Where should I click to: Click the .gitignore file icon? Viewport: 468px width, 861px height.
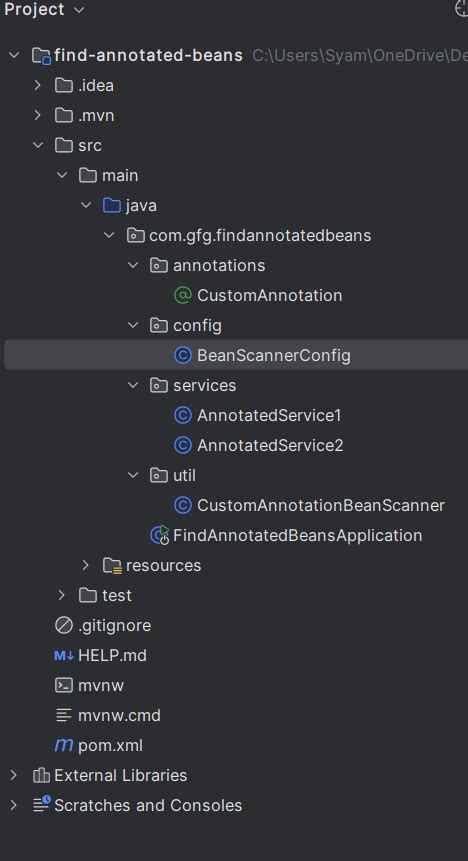point(64,625)
